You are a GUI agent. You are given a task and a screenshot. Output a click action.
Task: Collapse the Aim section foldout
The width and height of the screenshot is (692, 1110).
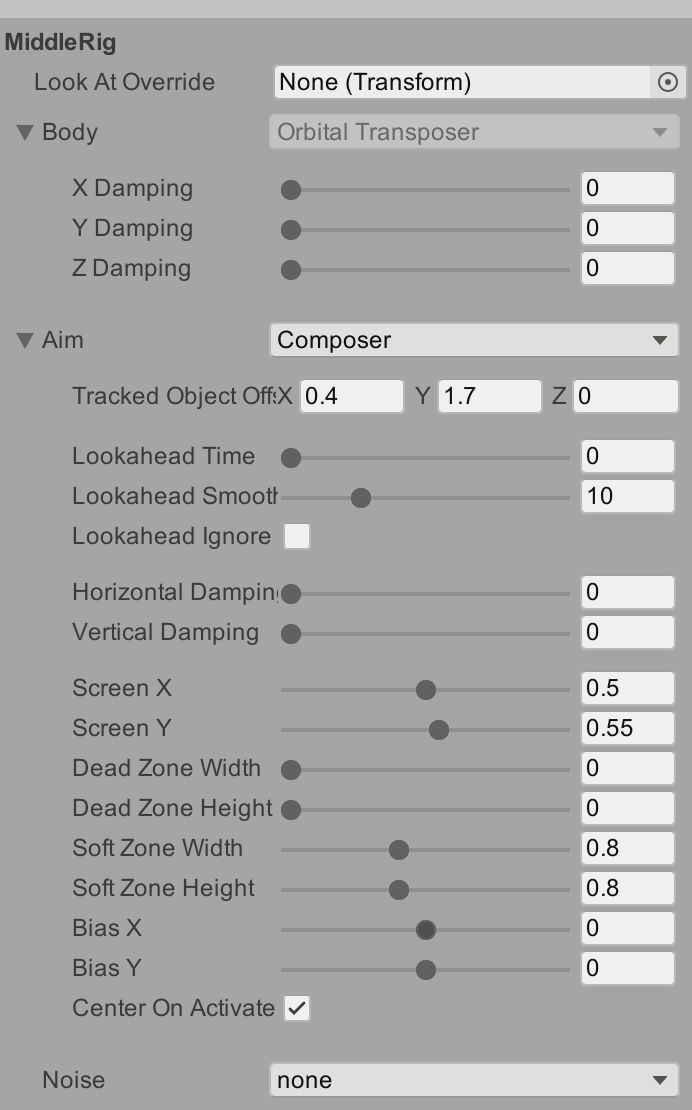(26, 340)
